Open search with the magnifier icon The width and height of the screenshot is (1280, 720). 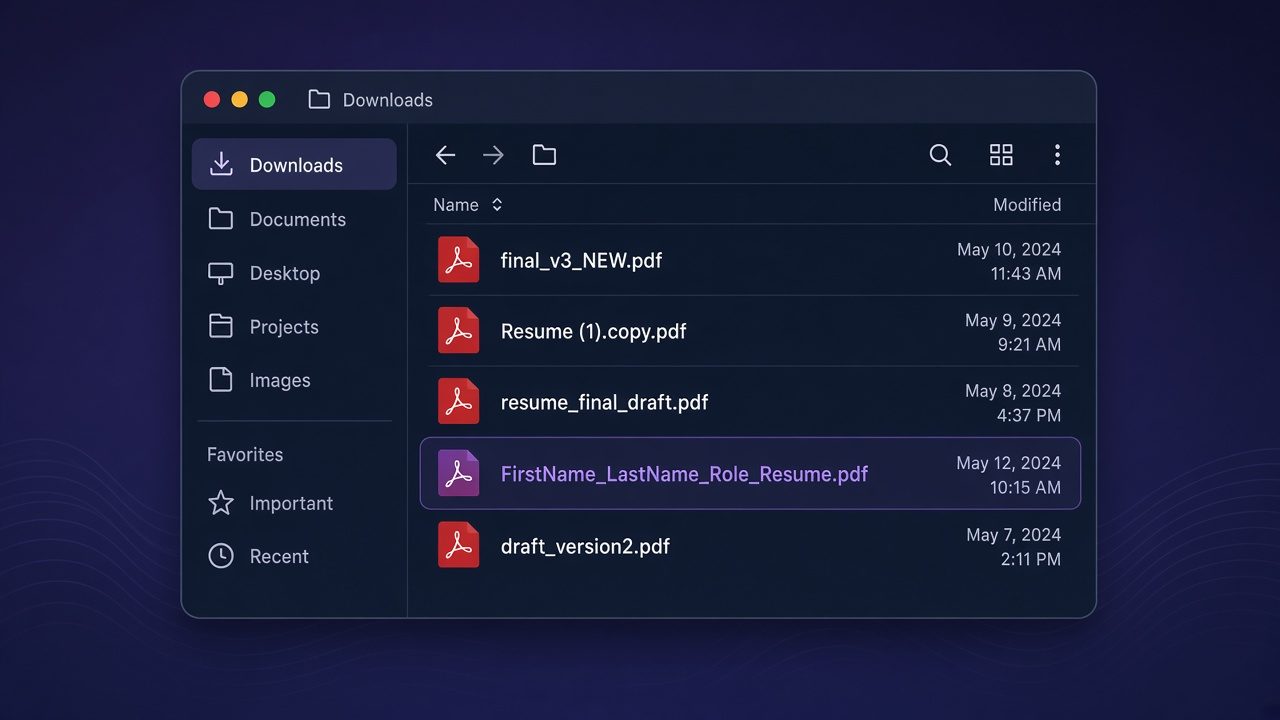click(x=940, y=155)
